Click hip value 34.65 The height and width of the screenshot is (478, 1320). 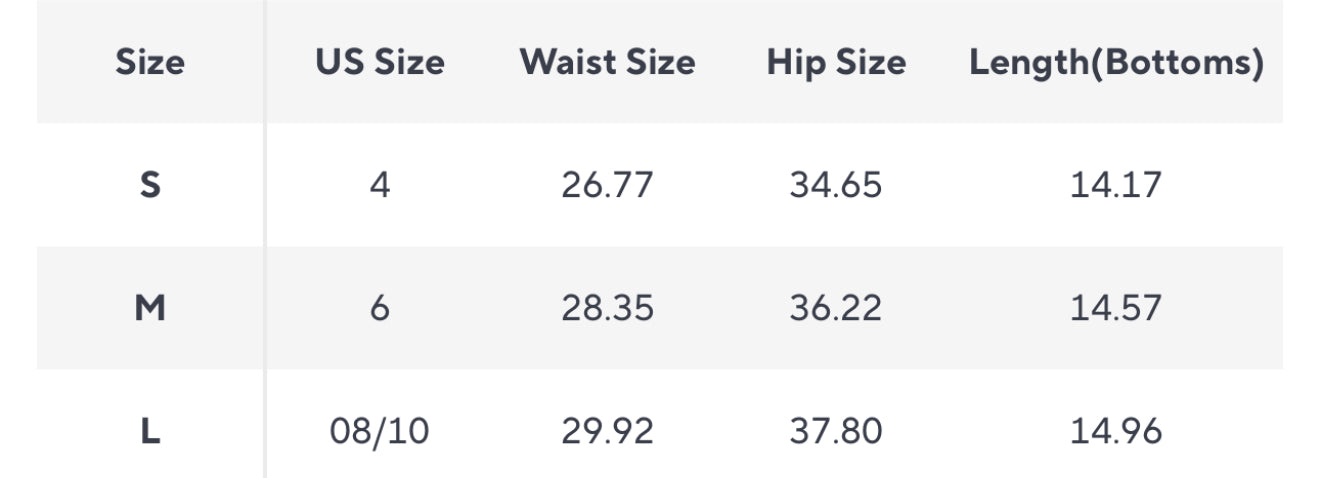(x=836, y=185)
